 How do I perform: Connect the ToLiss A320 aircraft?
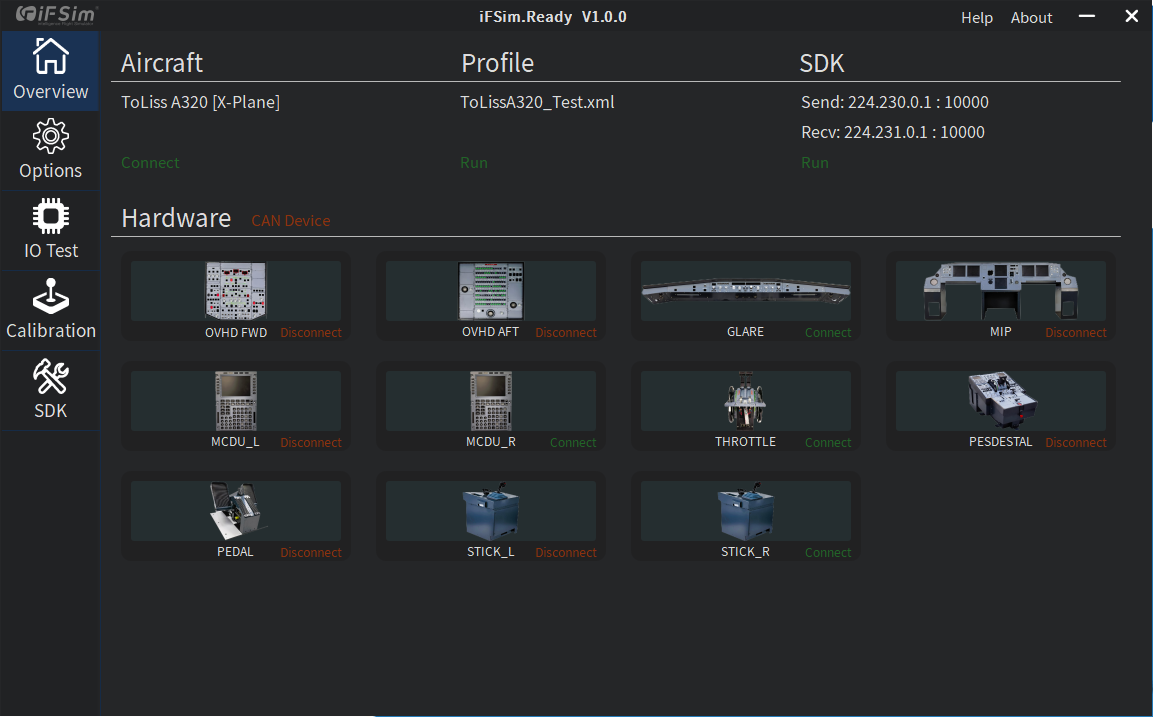point(150,163)
